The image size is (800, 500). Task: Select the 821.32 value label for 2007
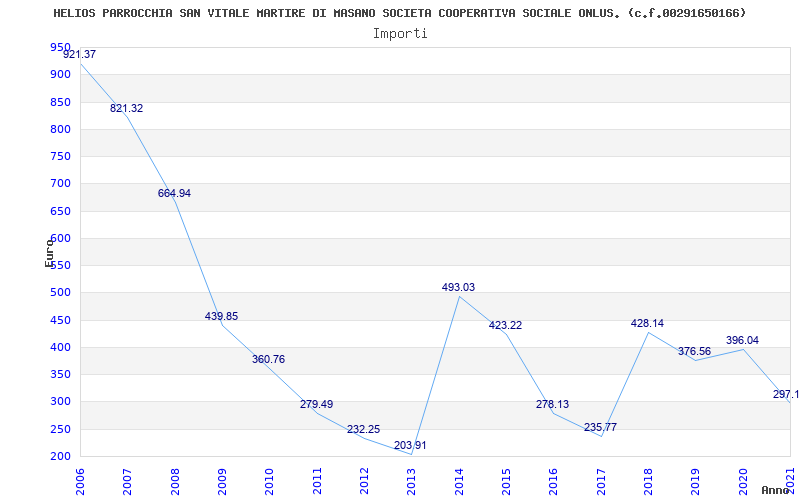tap(127, 108)
